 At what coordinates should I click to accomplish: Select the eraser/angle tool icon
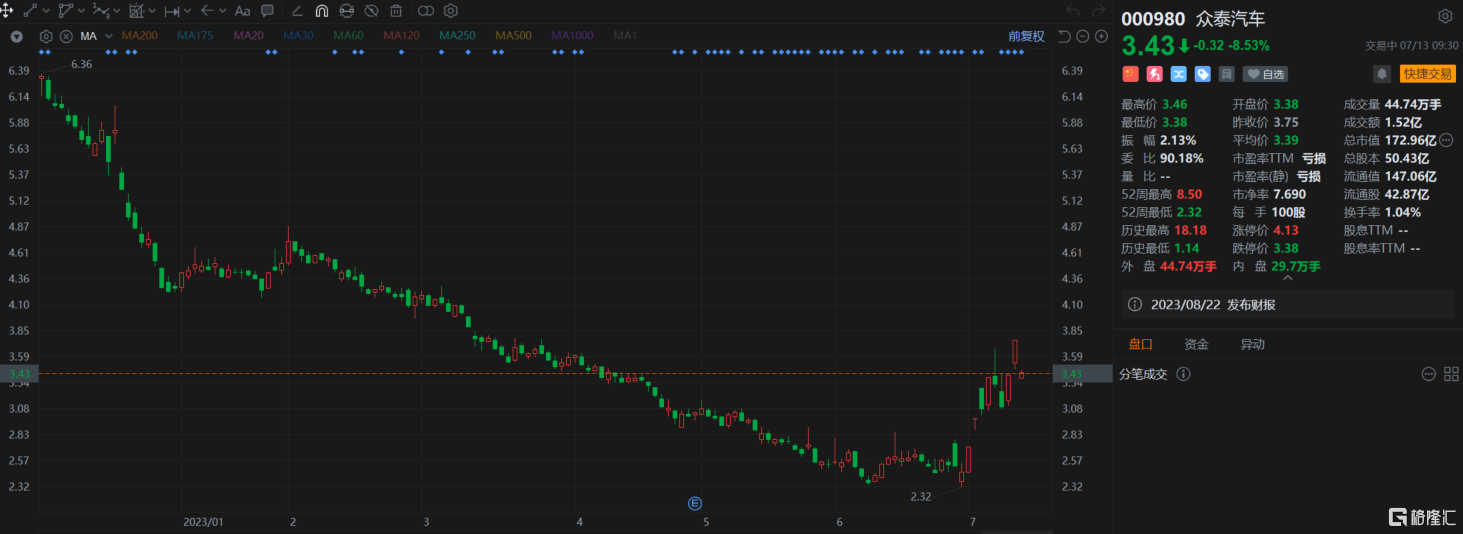click(x=297, y=11)
